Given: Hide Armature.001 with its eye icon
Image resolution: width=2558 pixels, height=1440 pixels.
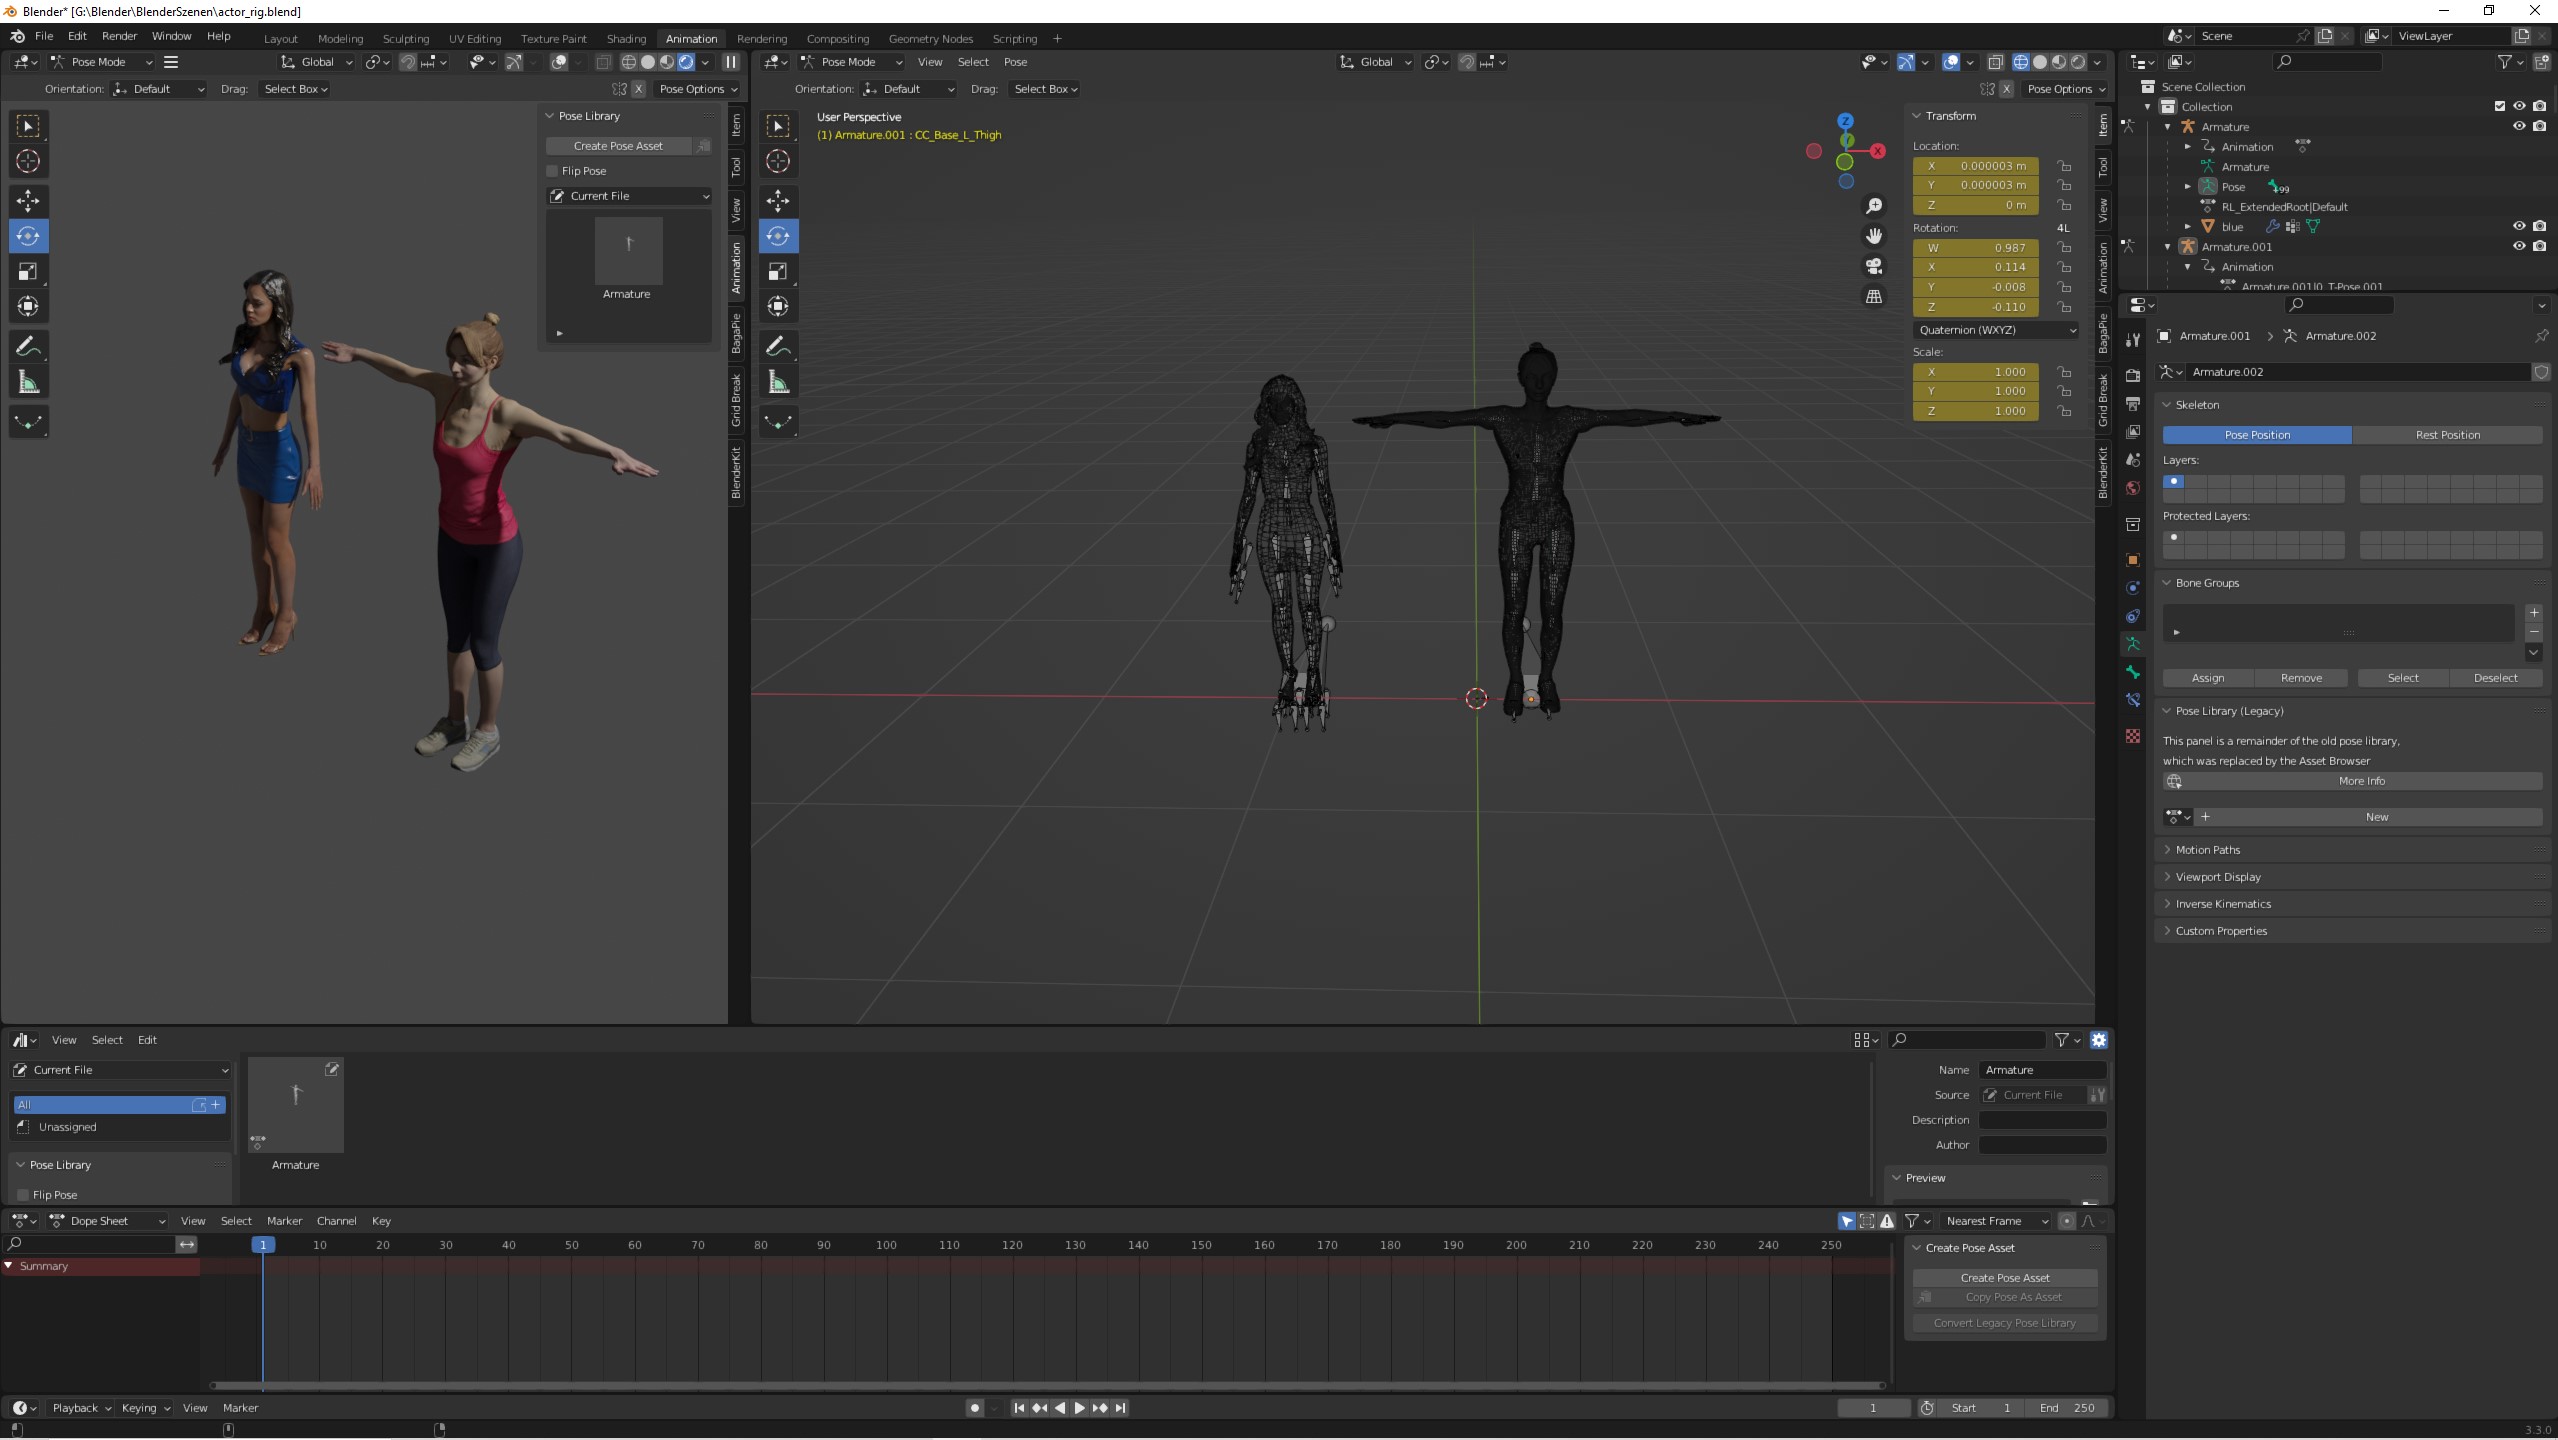Looking at the screenshot, I should [2519, 246].
